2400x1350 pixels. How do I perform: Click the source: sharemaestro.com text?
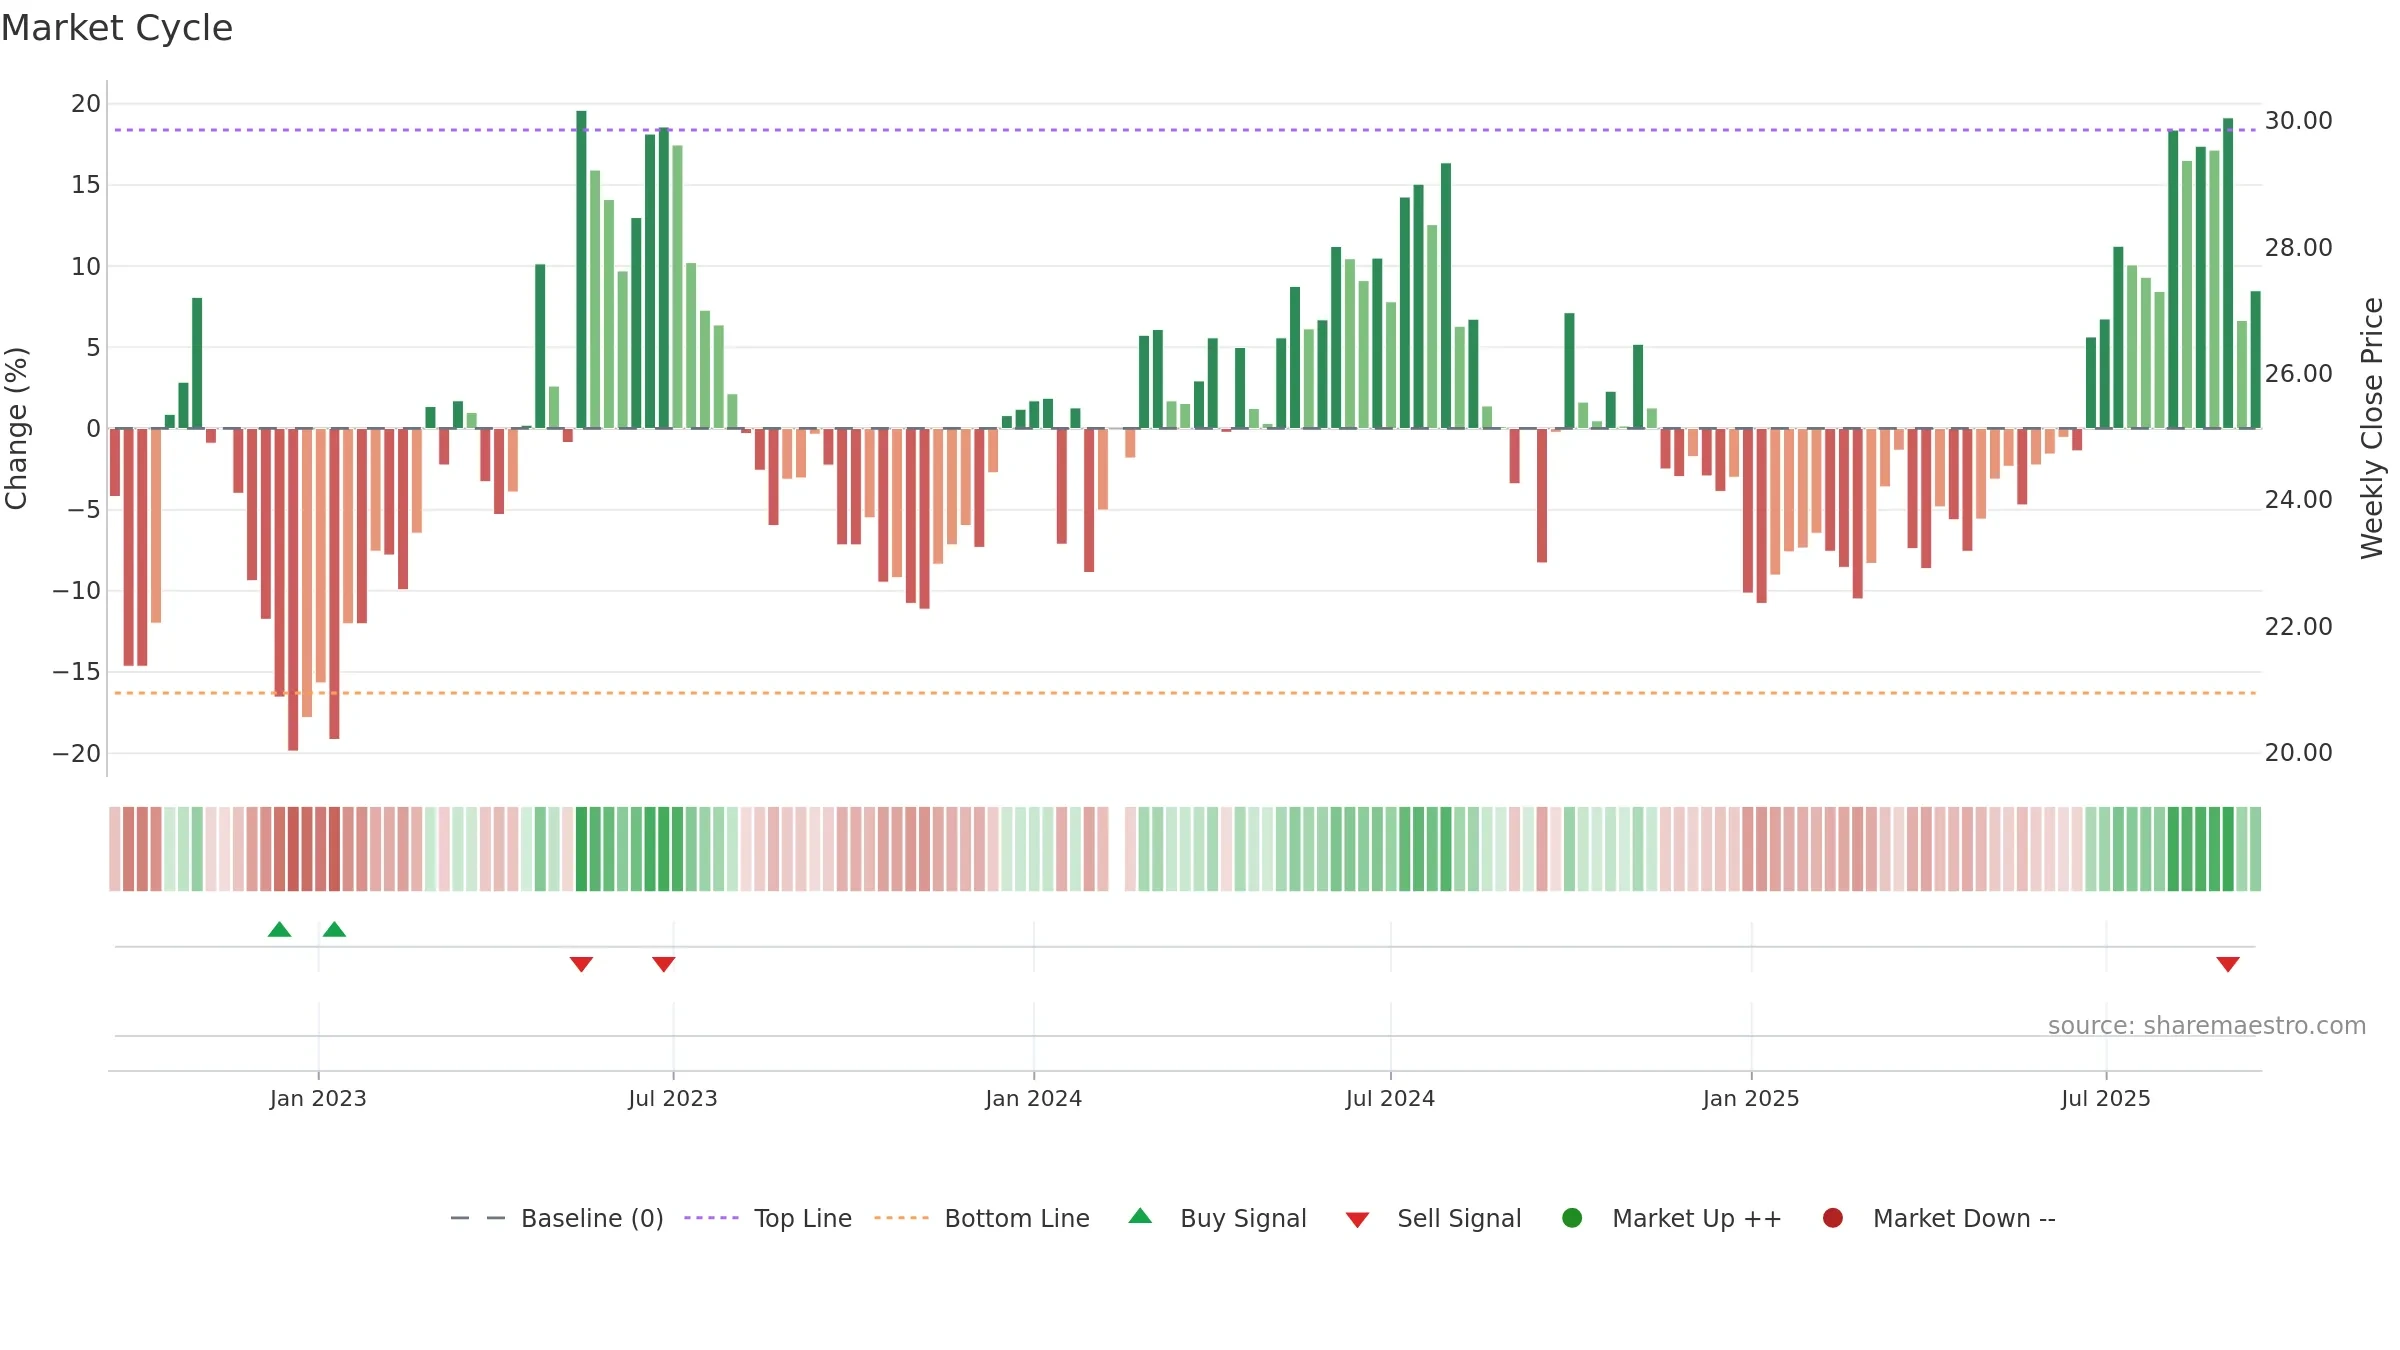click(2207, 1025)
